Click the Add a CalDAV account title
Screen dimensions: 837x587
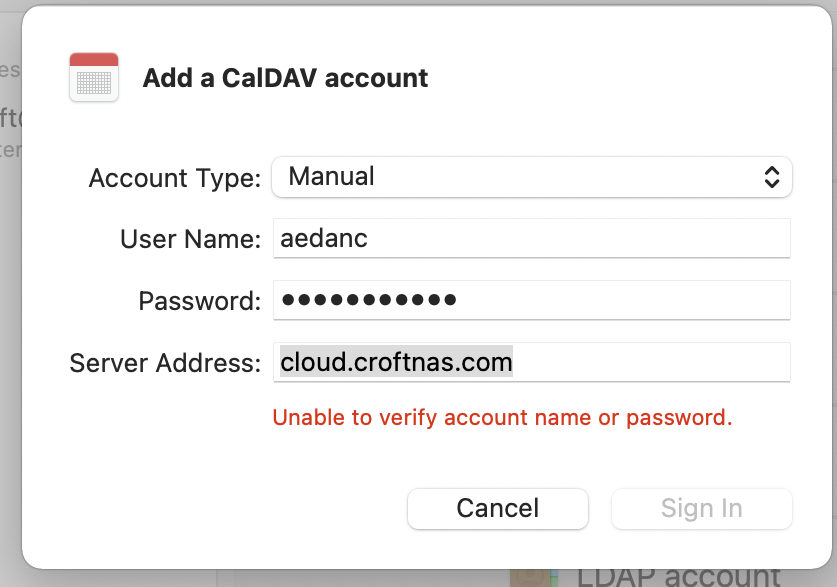(285, 78)
